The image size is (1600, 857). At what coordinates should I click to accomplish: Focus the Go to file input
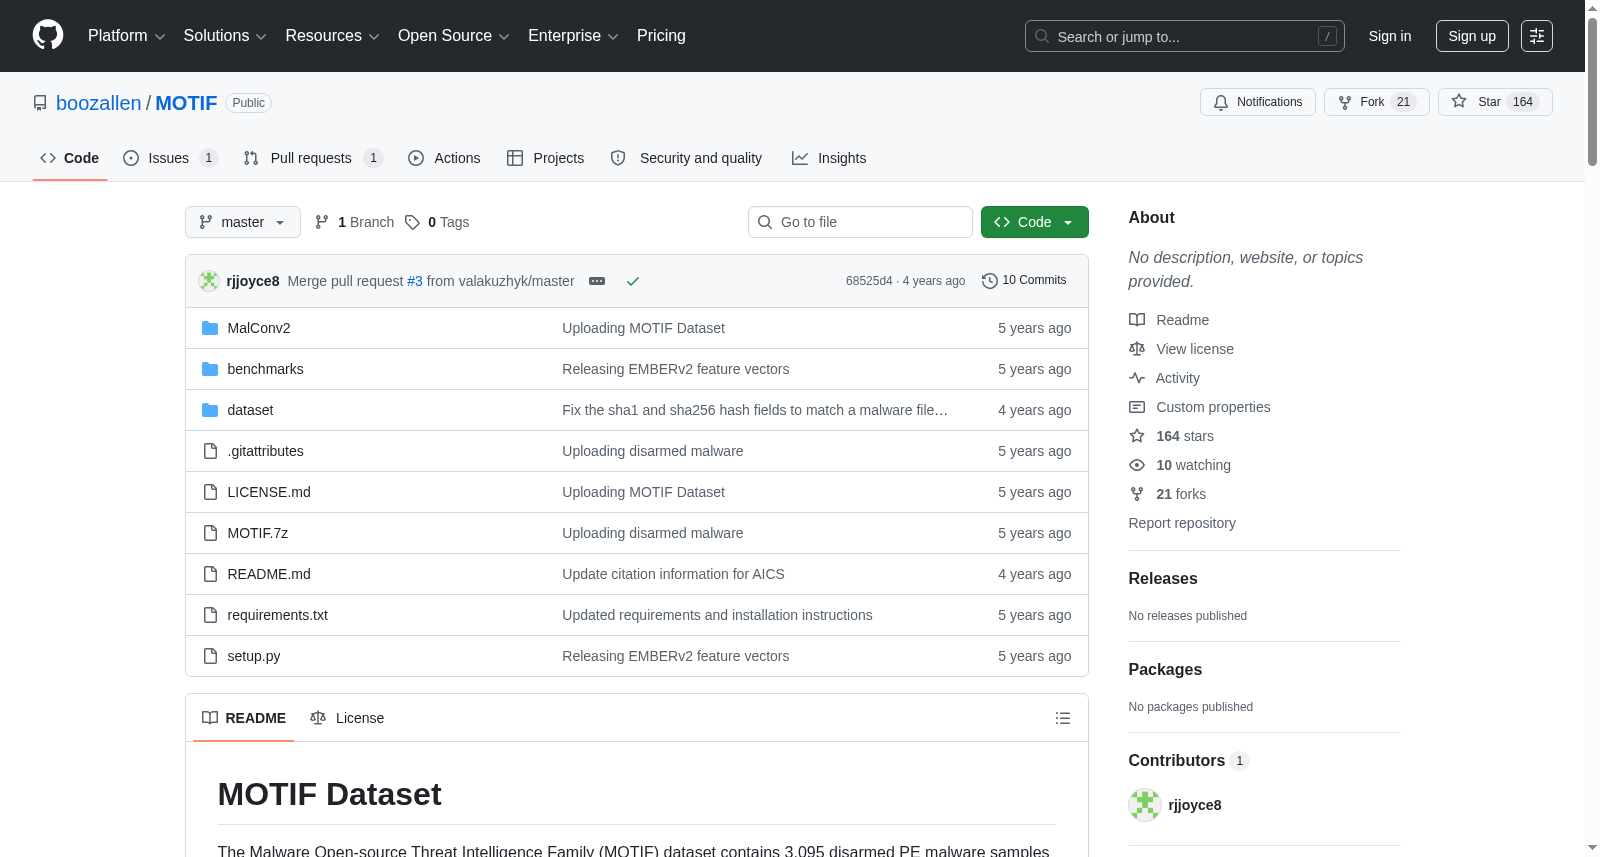coord(860,222)
